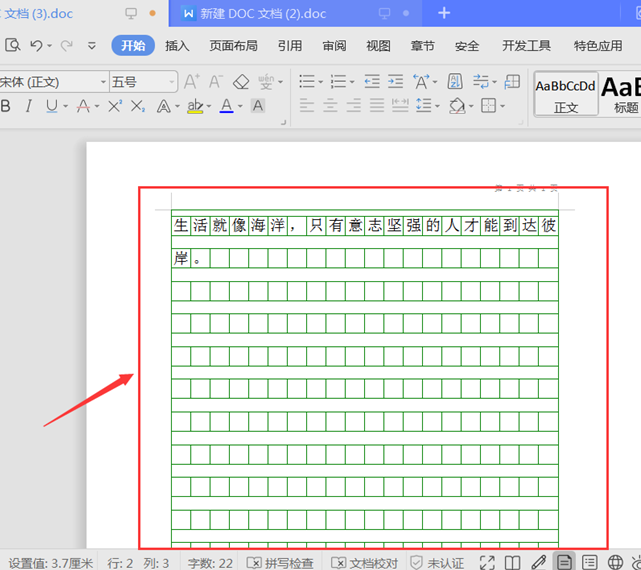Show or hide paragraph marks icon
Image resolution: width=641 pixels, height=570 pixels.
pos(480,82)
